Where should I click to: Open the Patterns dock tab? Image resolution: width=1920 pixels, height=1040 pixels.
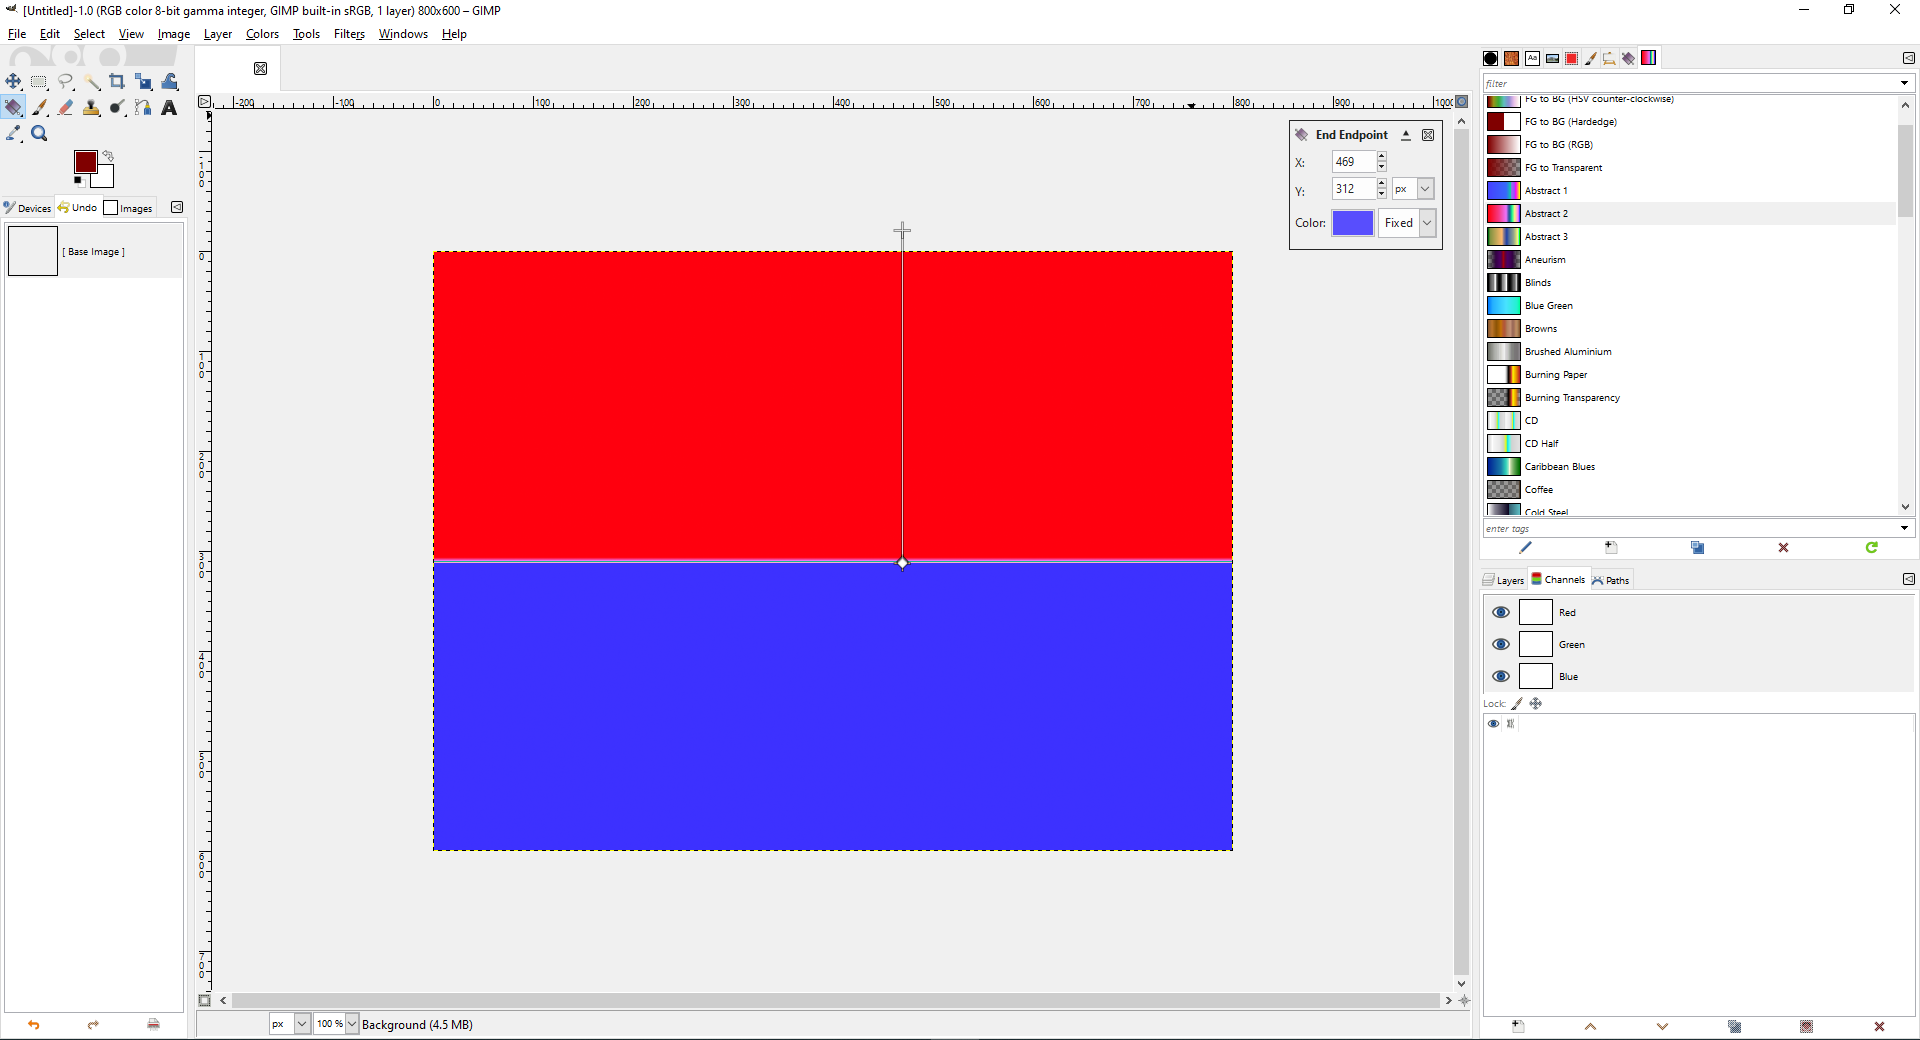[1511, 58]
